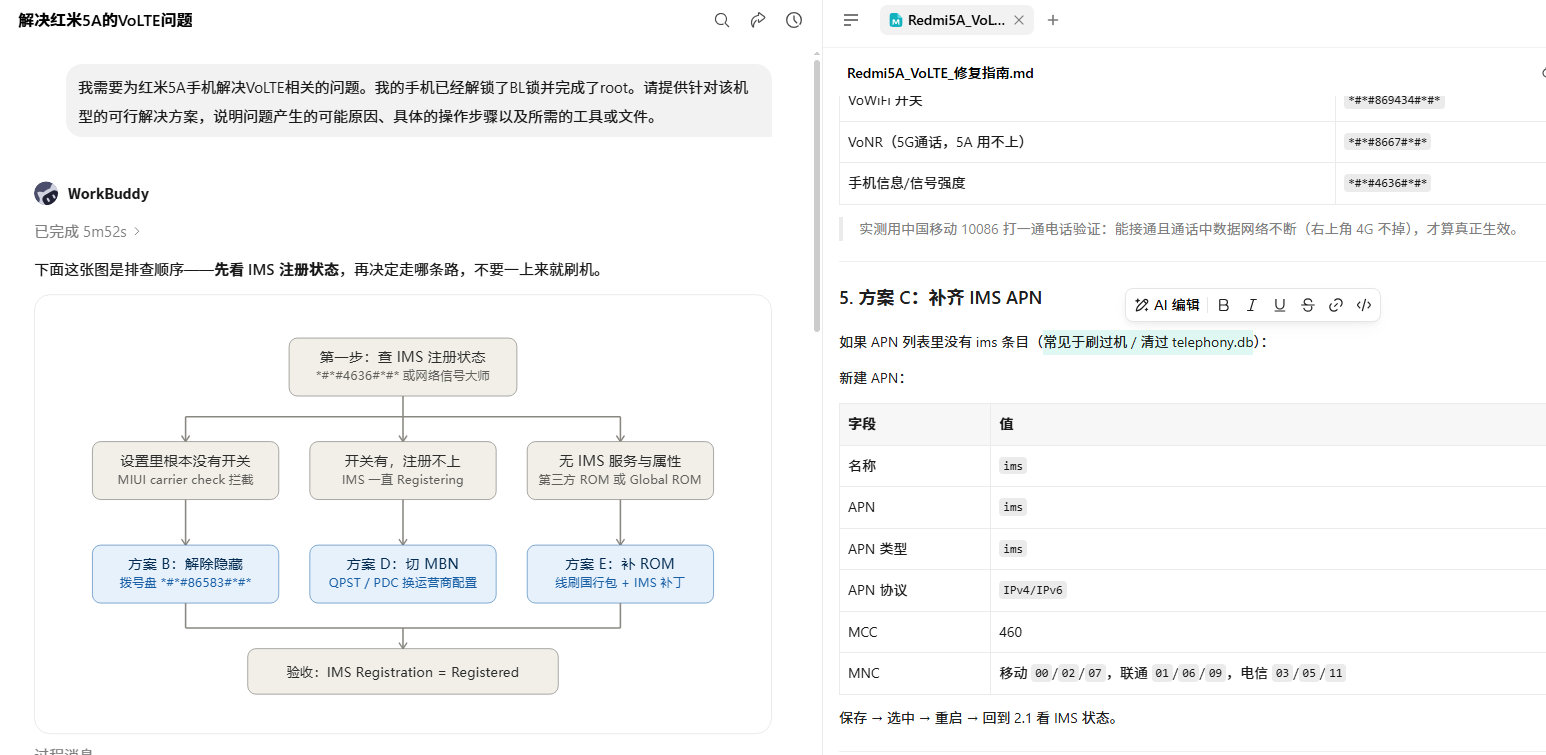The width and height of the screenshot is (1546, 755).
Task: Click the 方案 D：切 MBN box
Action: pyautogui.click(x=403, y=574)
